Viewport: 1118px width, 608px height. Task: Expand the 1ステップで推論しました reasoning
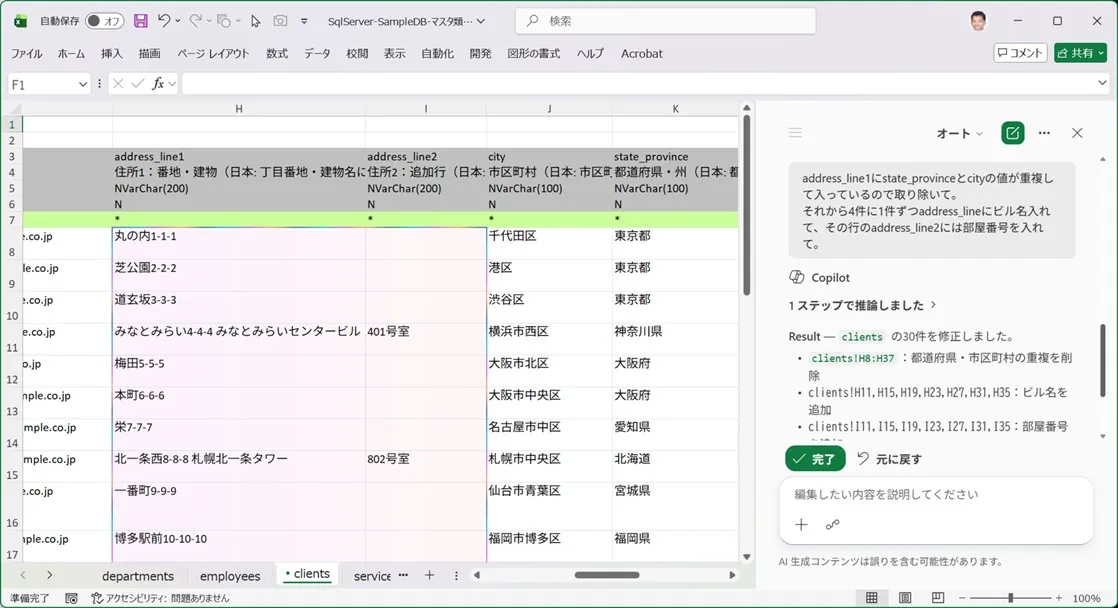(862, 305)
